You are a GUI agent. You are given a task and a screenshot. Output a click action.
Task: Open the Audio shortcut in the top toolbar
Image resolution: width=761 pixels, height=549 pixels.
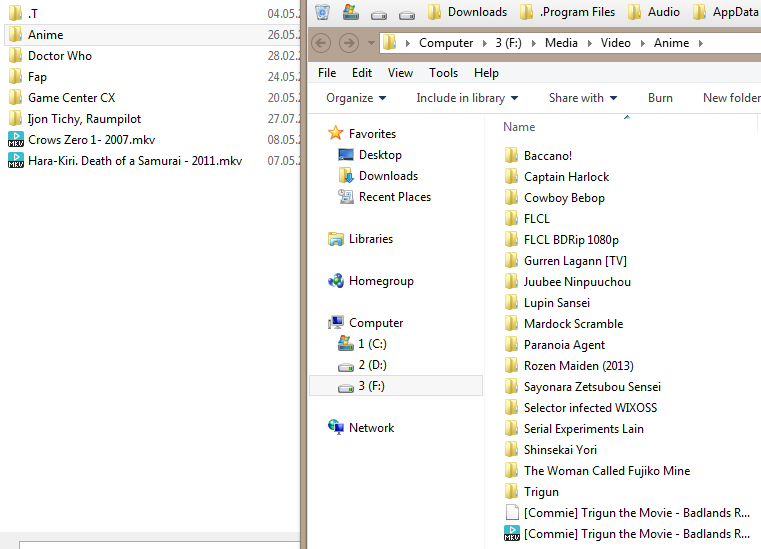click(653, 12)
